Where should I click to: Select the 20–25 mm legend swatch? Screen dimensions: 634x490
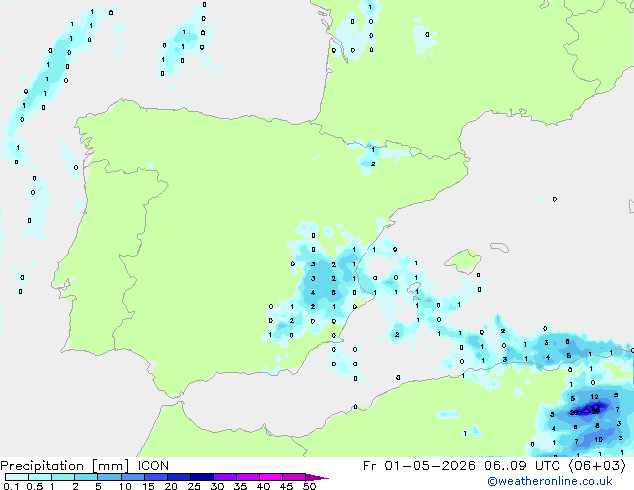pos(178,477)
